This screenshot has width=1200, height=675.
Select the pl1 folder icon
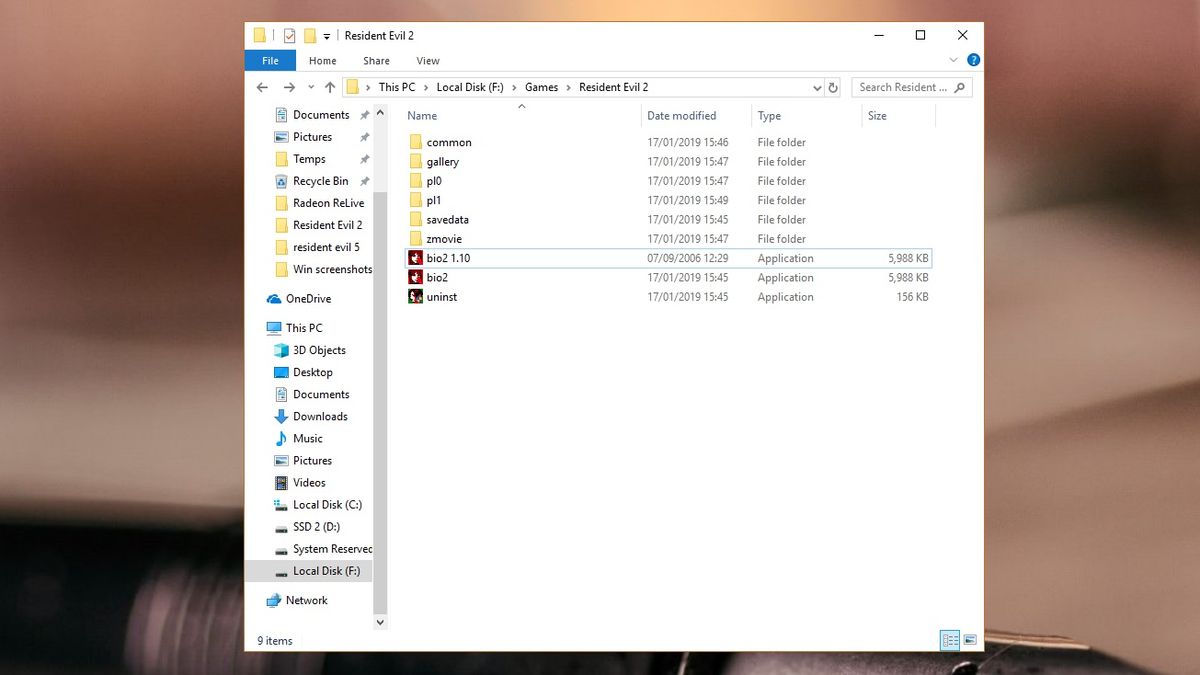[416, 200]
